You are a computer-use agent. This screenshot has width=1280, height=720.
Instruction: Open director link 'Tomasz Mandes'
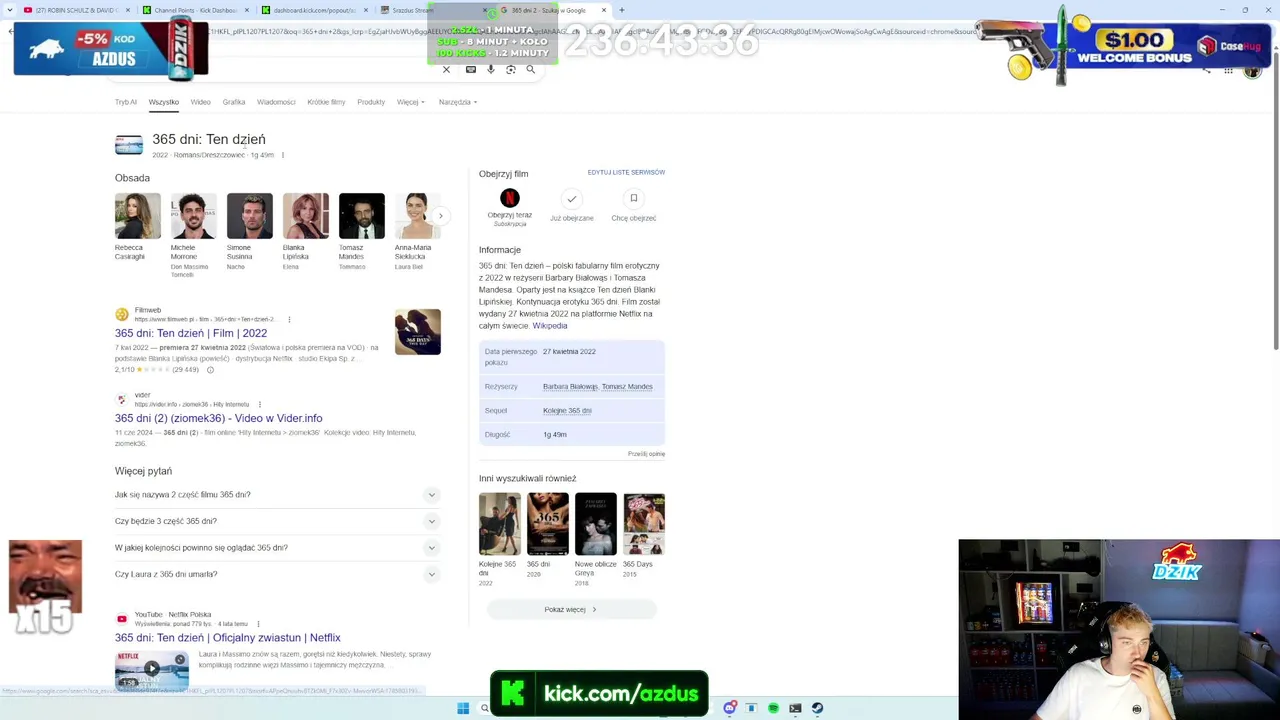(x=627, y=387)
